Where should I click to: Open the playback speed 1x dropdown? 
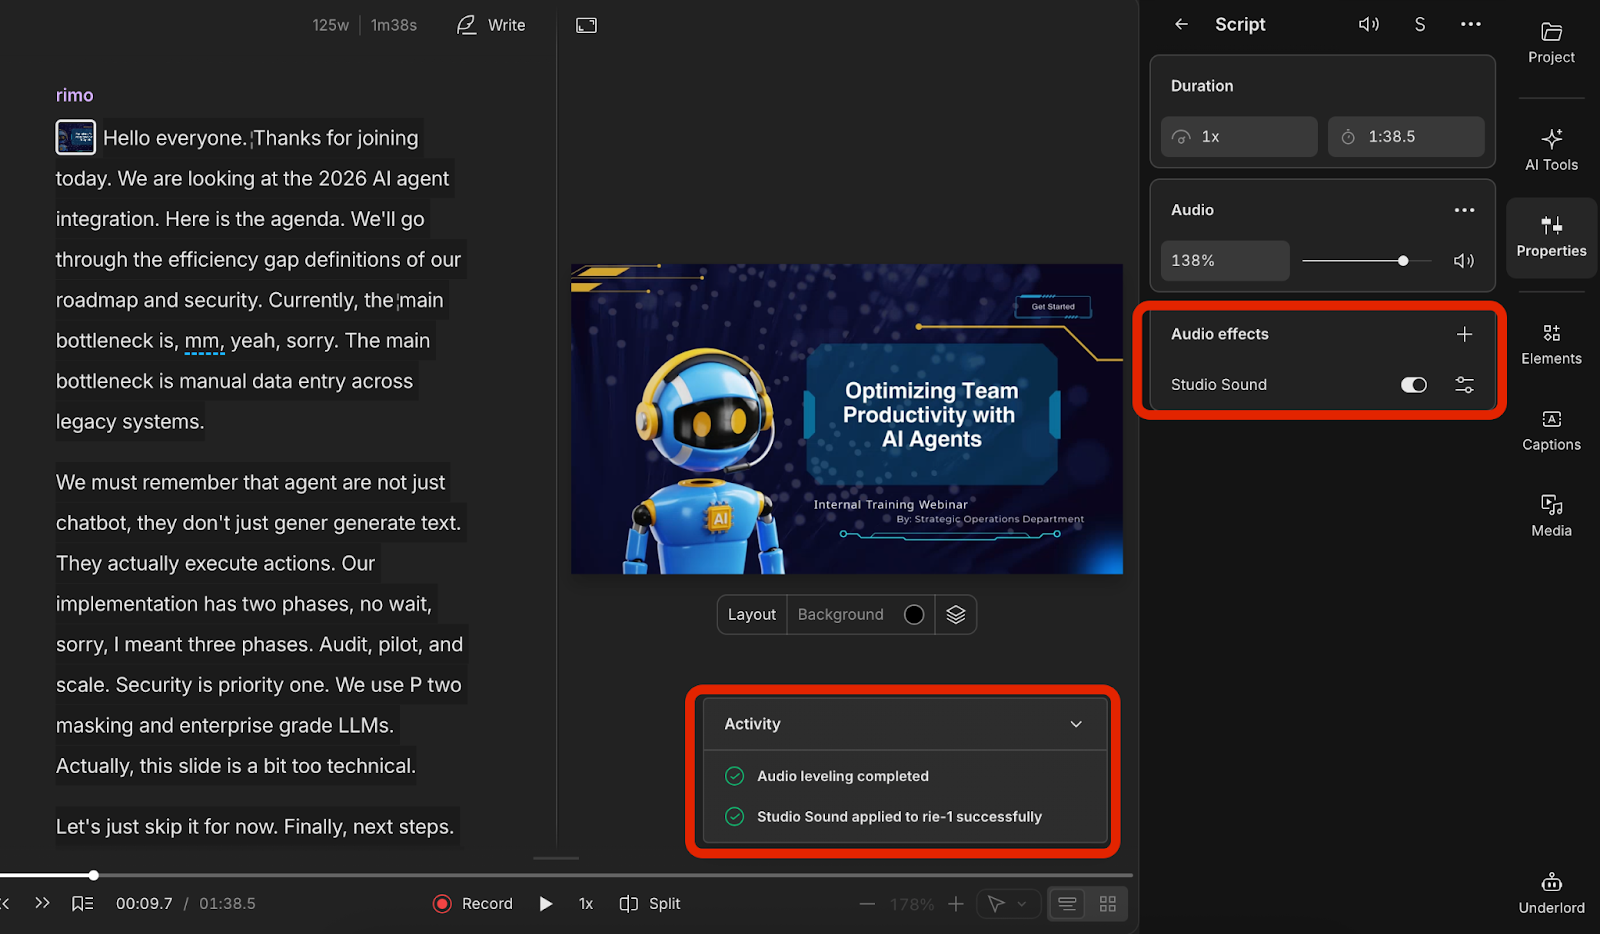click(x=586, y=904)
